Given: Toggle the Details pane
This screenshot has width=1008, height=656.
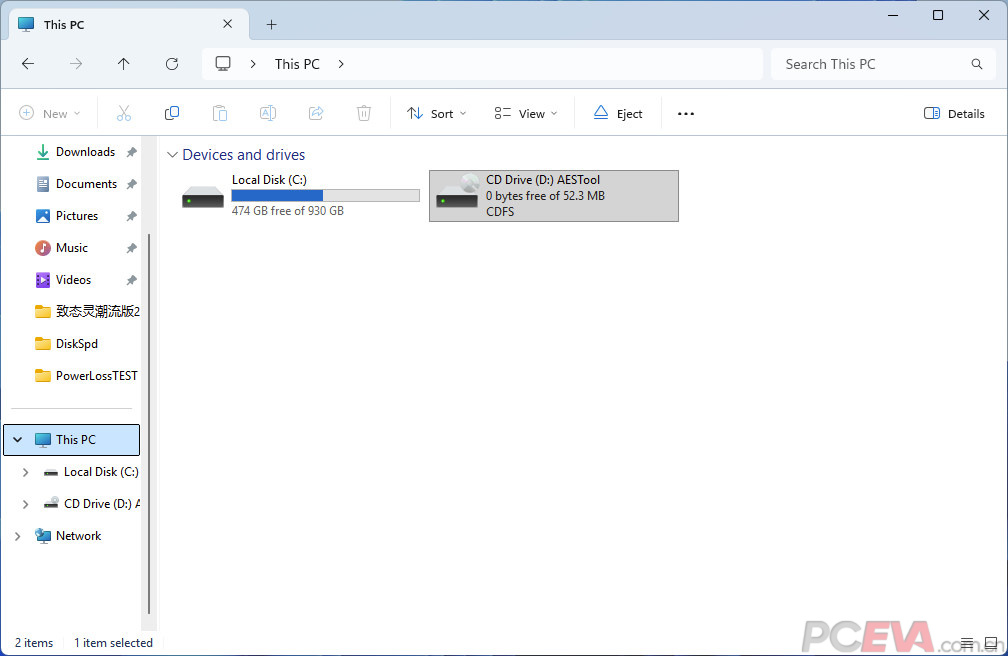Looking at the screenshot, I should (x=954, y=114).
